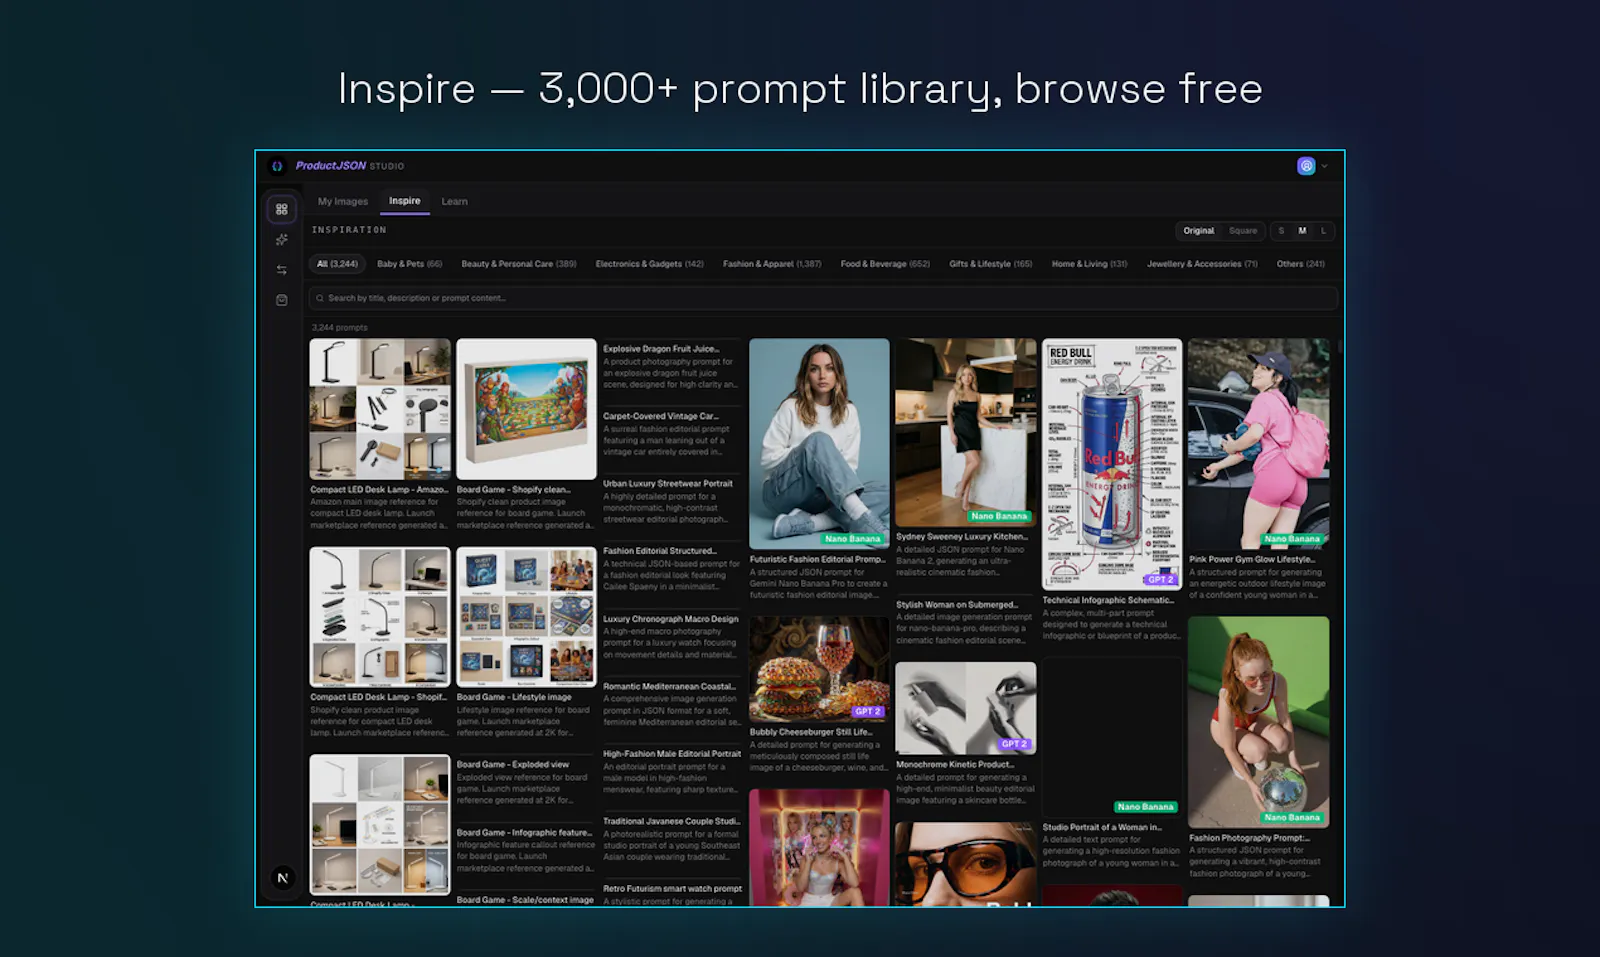This screenshot has width=1600, height=957.
Task: Open the Compact LED Desk Lamp Shopify thumbnail
Action: [x=380, y=617]
